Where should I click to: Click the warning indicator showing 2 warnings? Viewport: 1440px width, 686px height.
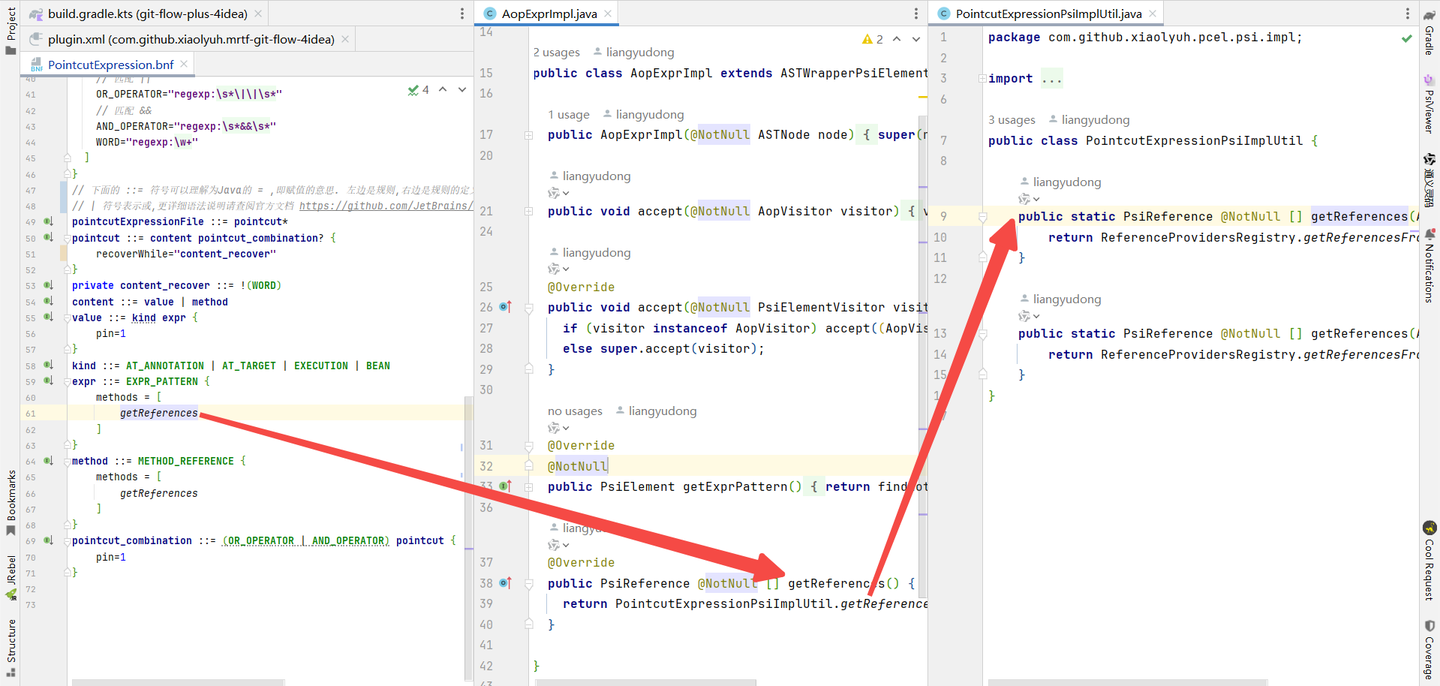coord(870,38)
